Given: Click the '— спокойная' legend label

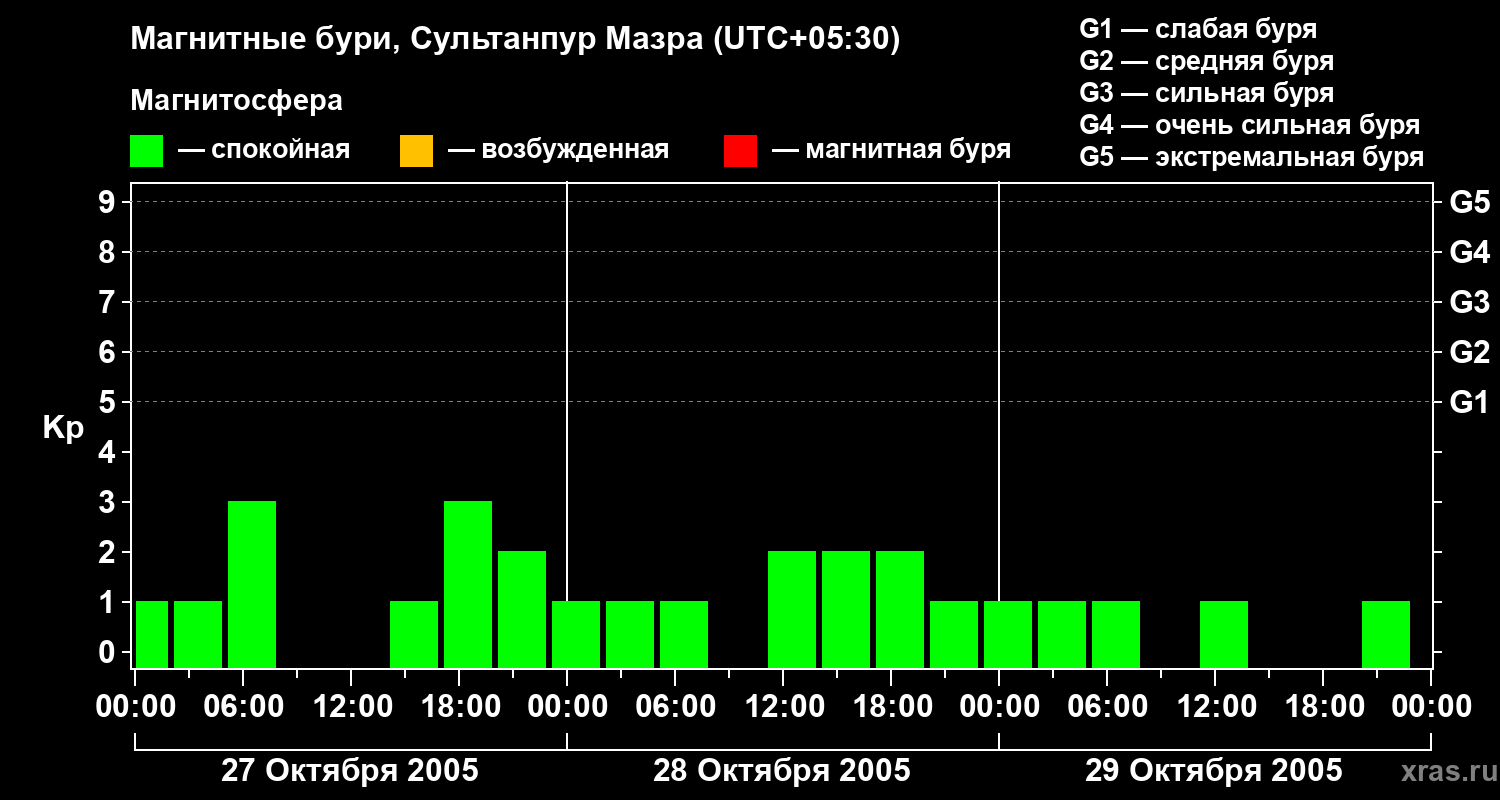Looking at the screenshot, I should point(264,151).
